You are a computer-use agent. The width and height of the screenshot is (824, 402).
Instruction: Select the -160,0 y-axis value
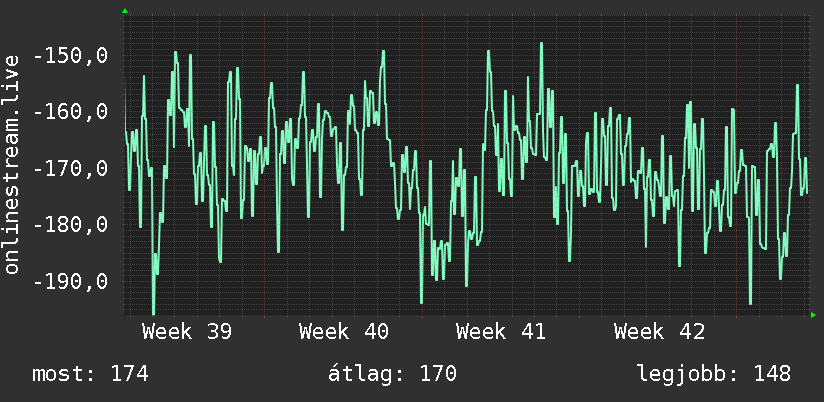click(x=70, y=112)
